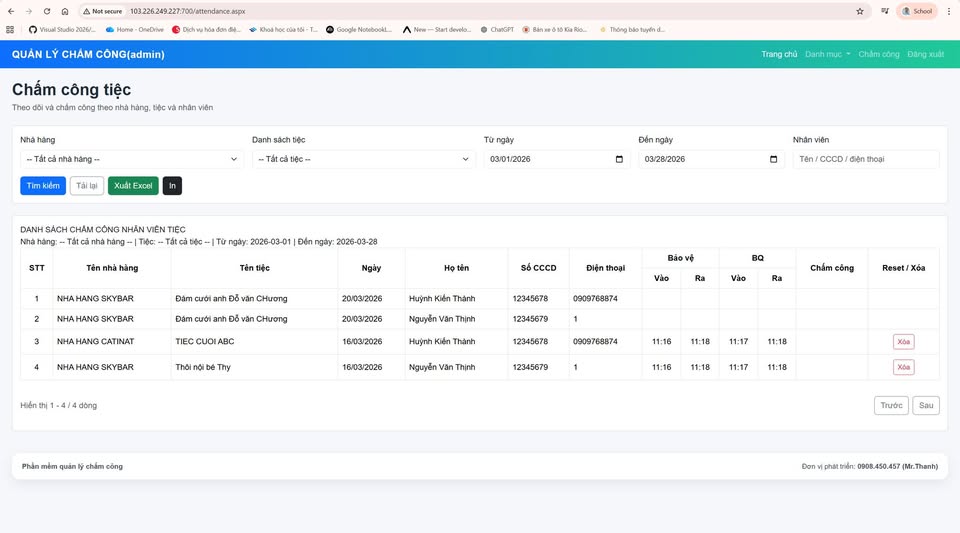Go to the browser home icon
Viewport: 960px width, 533px height.
(65, 11)
